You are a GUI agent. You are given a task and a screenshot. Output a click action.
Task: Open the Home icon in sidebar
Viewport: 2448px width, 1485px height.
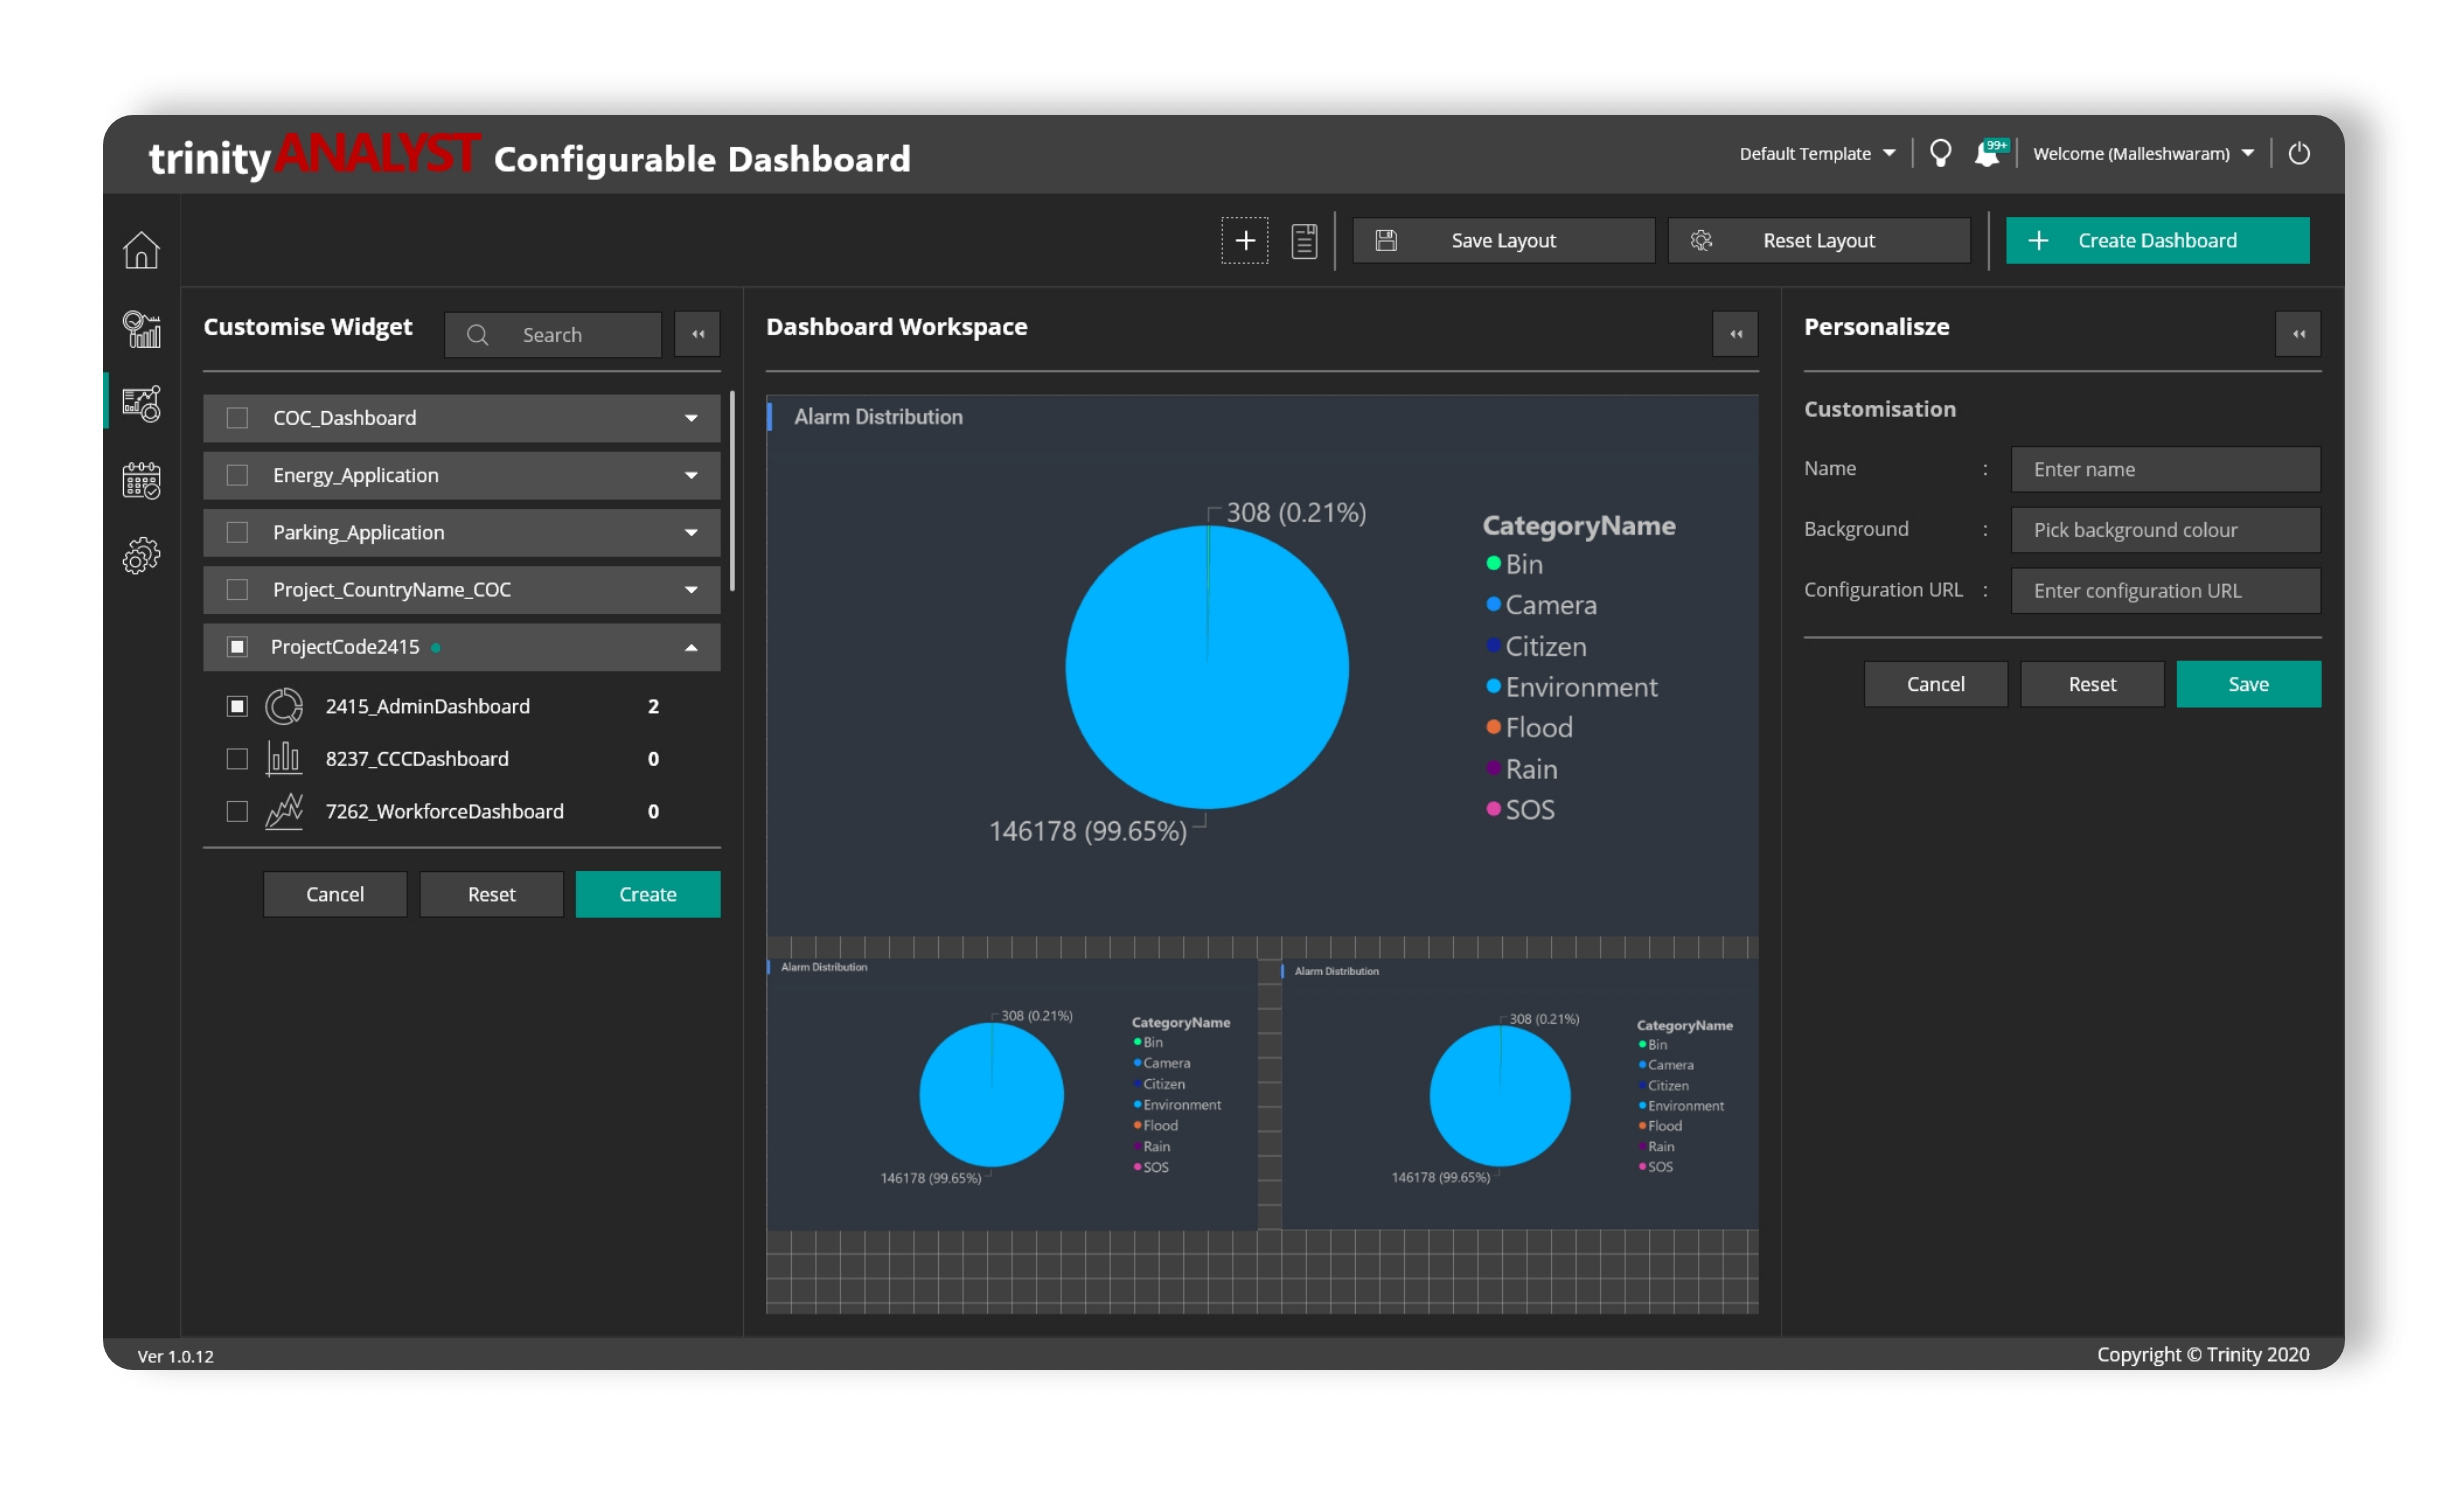tap(141, 250)
